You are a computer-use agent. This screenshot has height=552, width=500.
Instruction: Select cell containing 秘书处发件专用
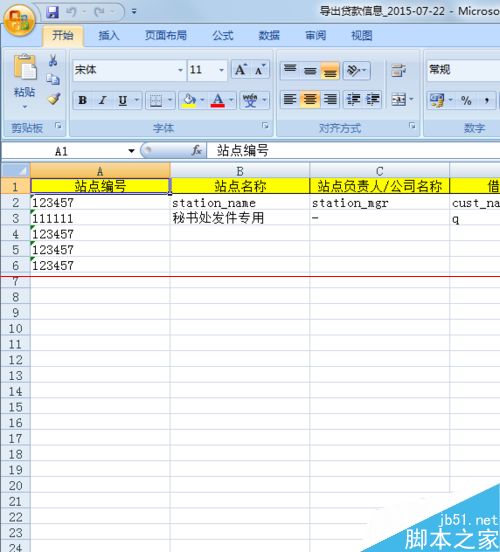tap(240, 218)
